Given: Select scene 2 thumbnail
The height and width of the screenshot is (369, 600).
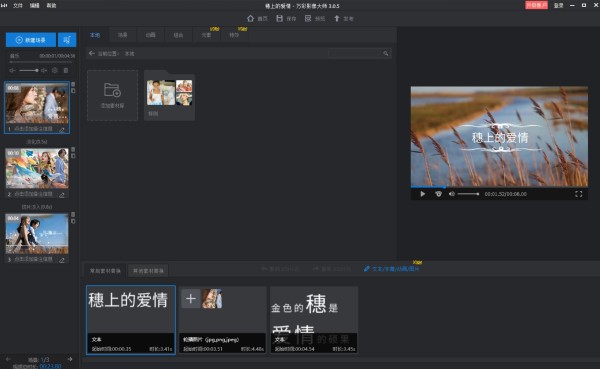Looking at the screenshot, I should tap(37, 168).
